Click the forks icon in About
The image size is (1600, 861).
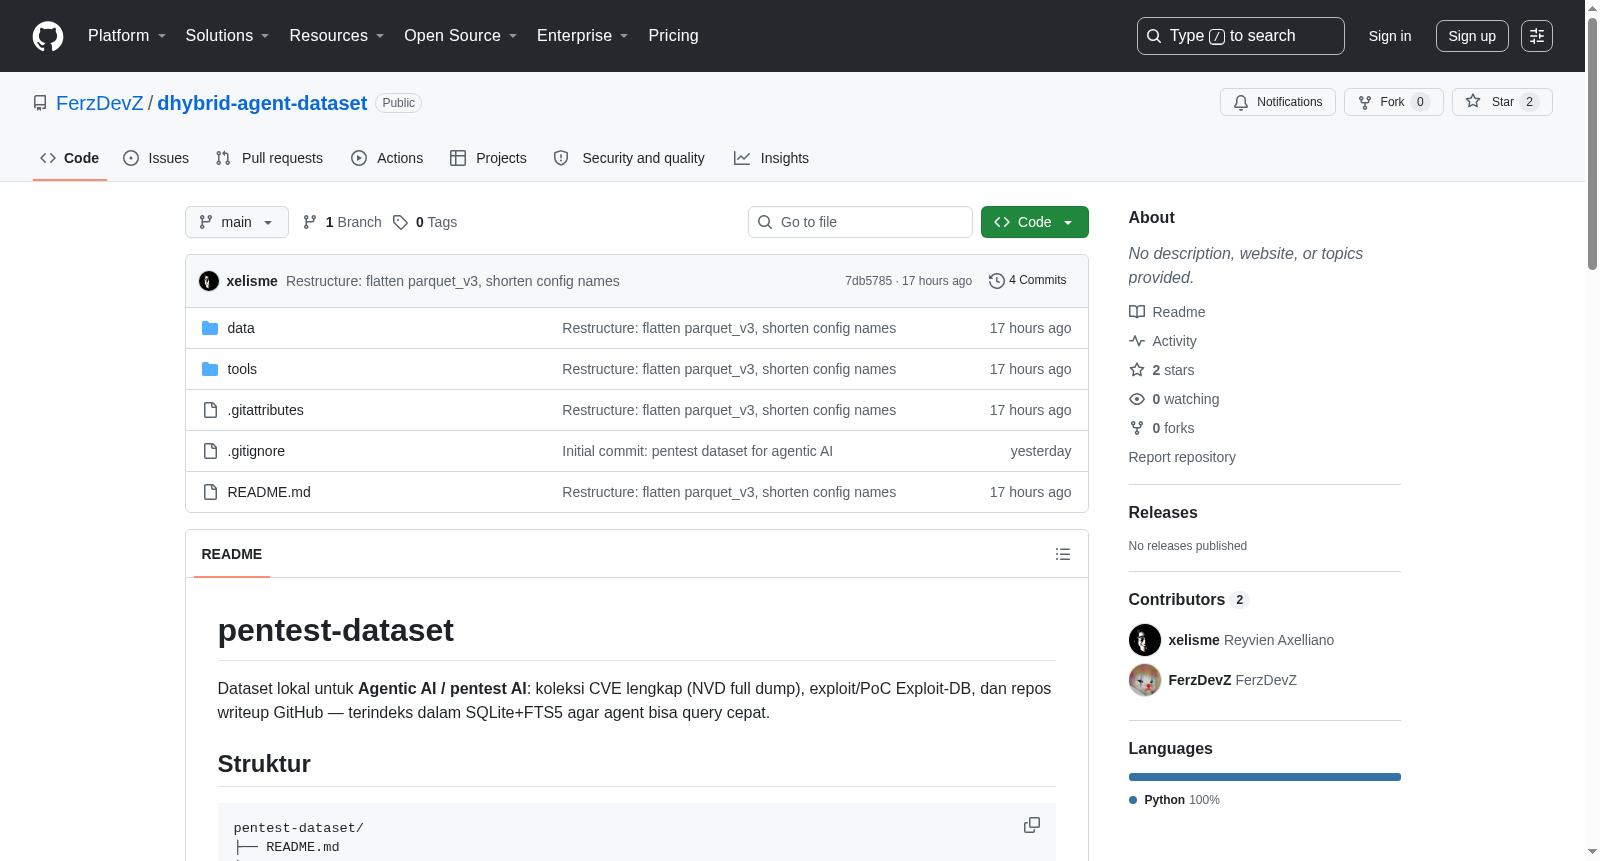click(1137, 428)
